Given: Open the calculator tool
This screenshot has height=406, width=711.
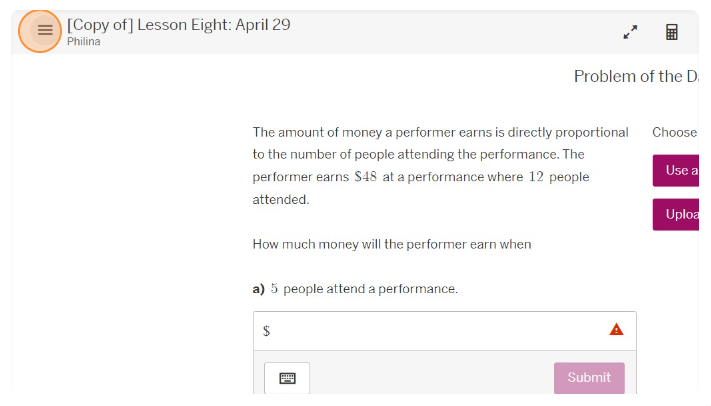Looking at the screenshot, I should click(672, 32).
